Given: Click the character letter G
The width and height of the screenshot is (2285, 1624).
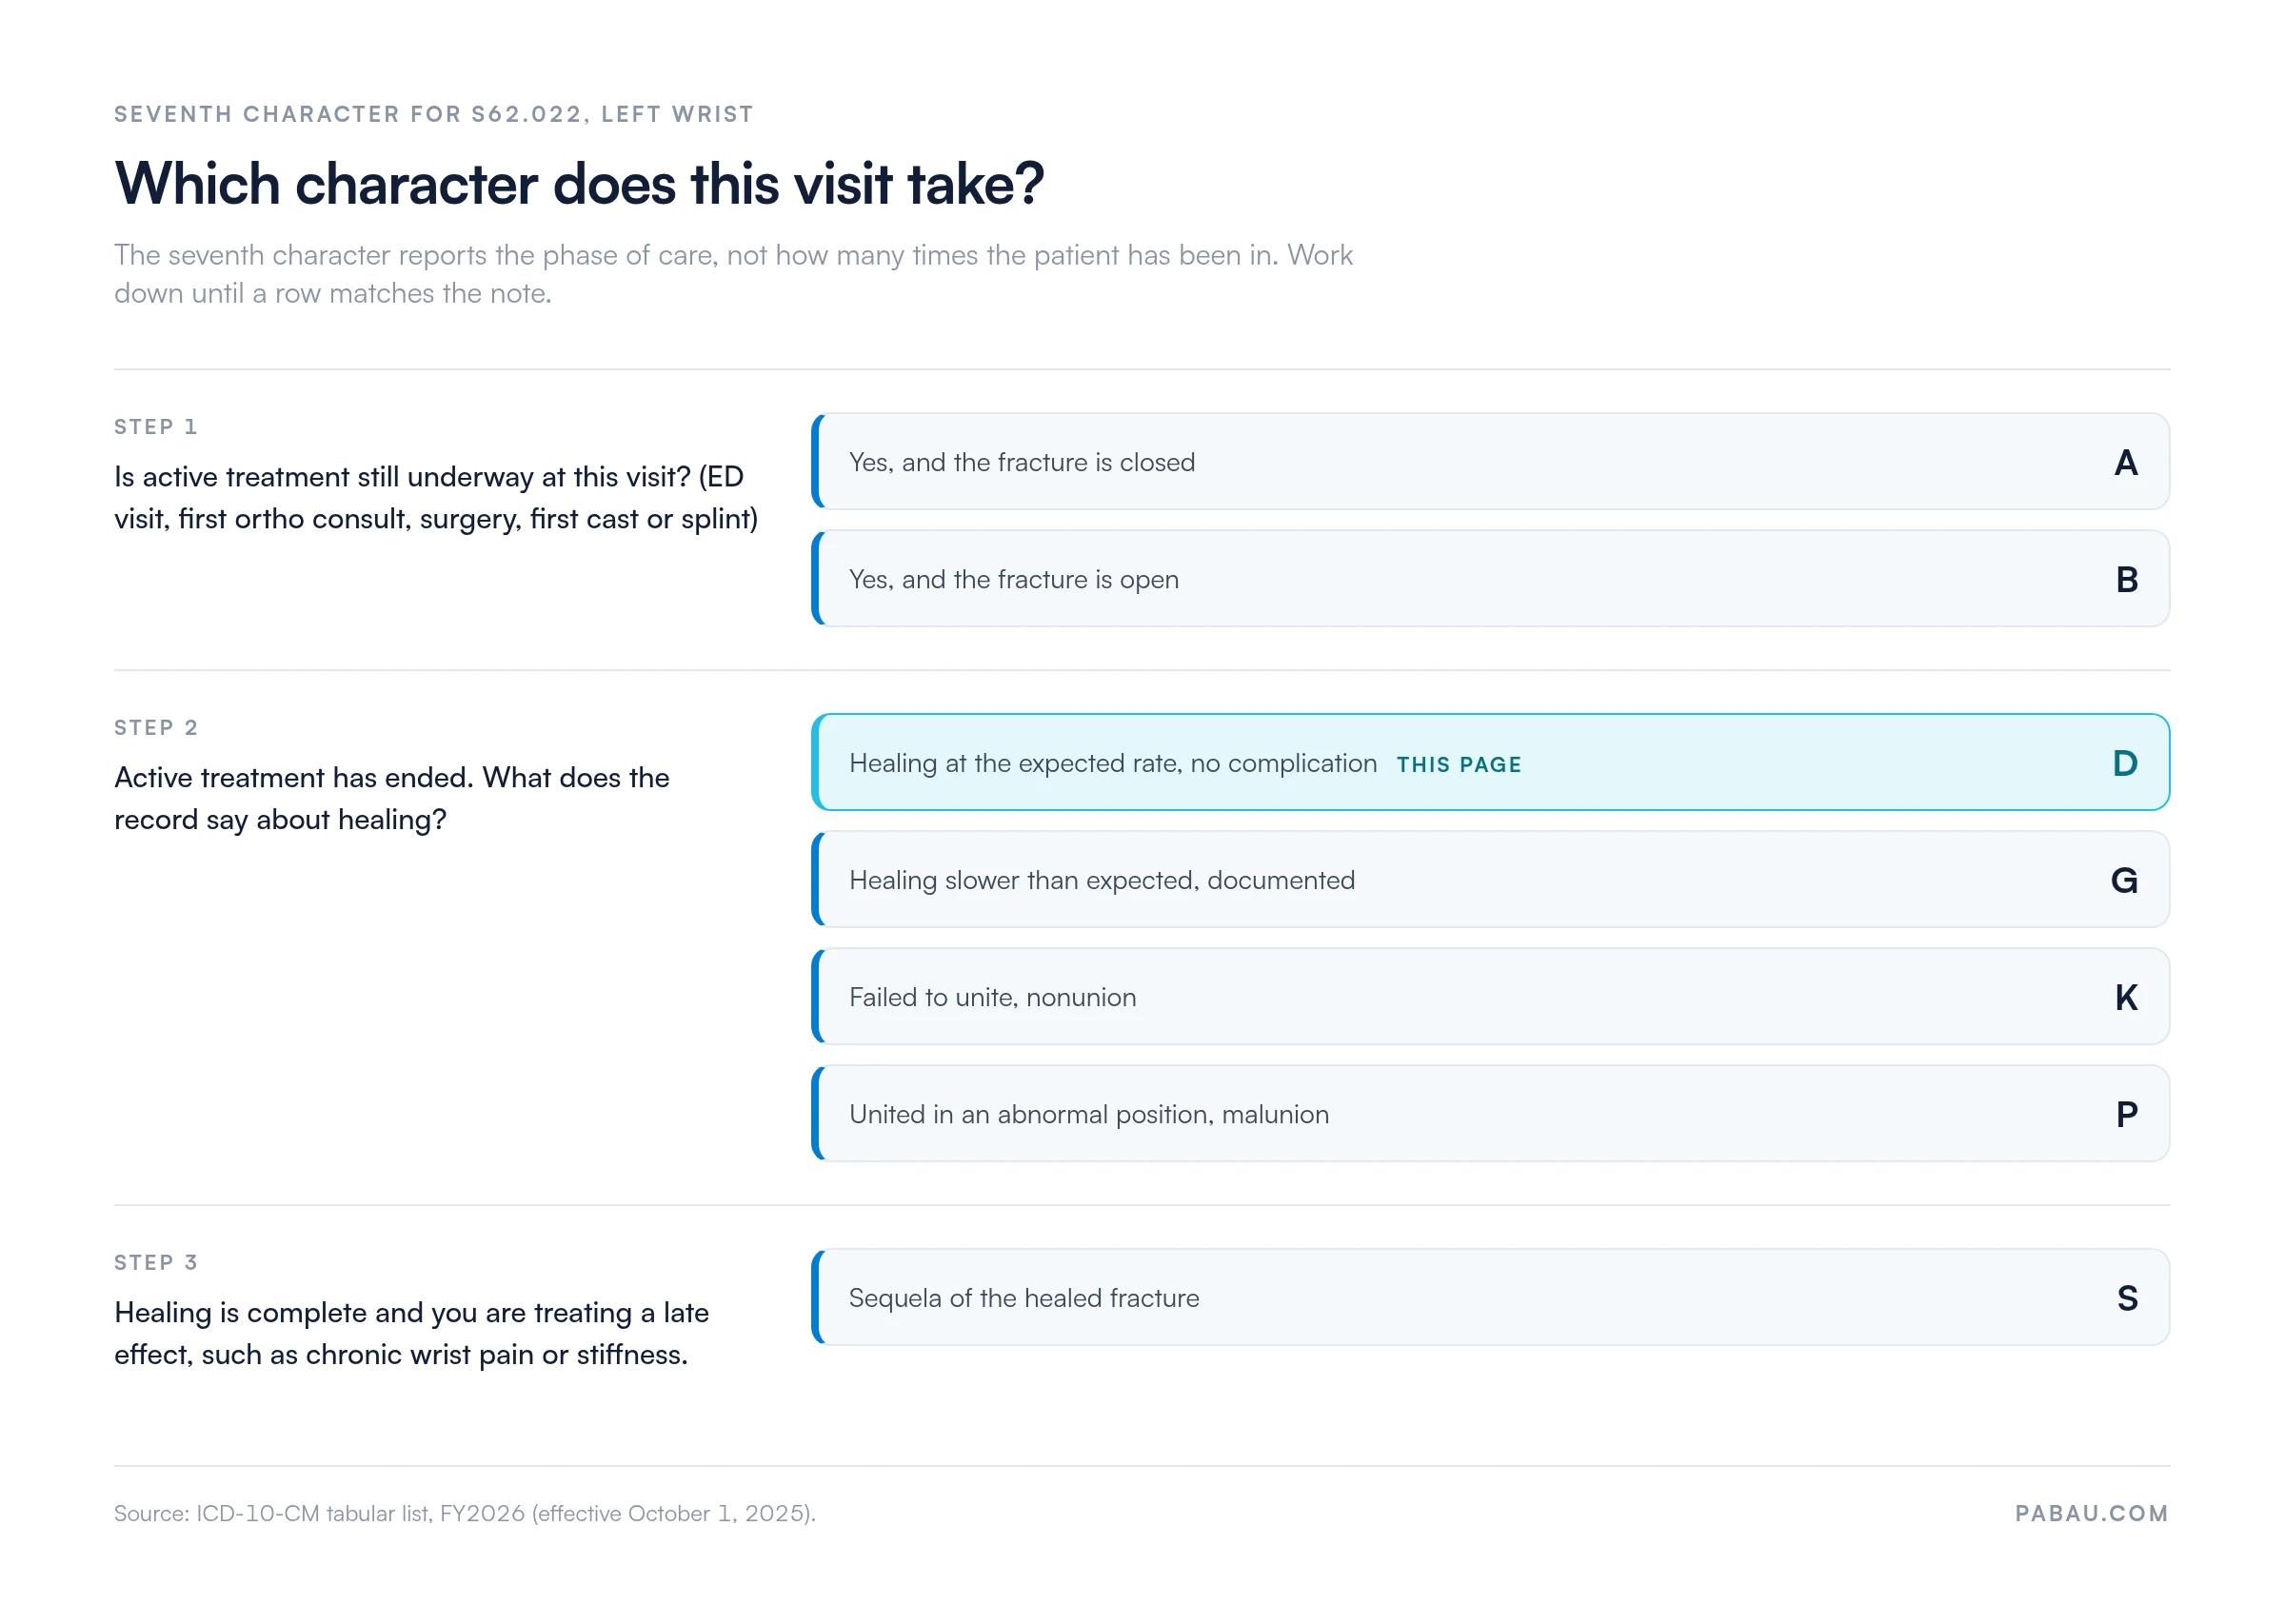Looking at the screenshot, I should coord(2124,881).
